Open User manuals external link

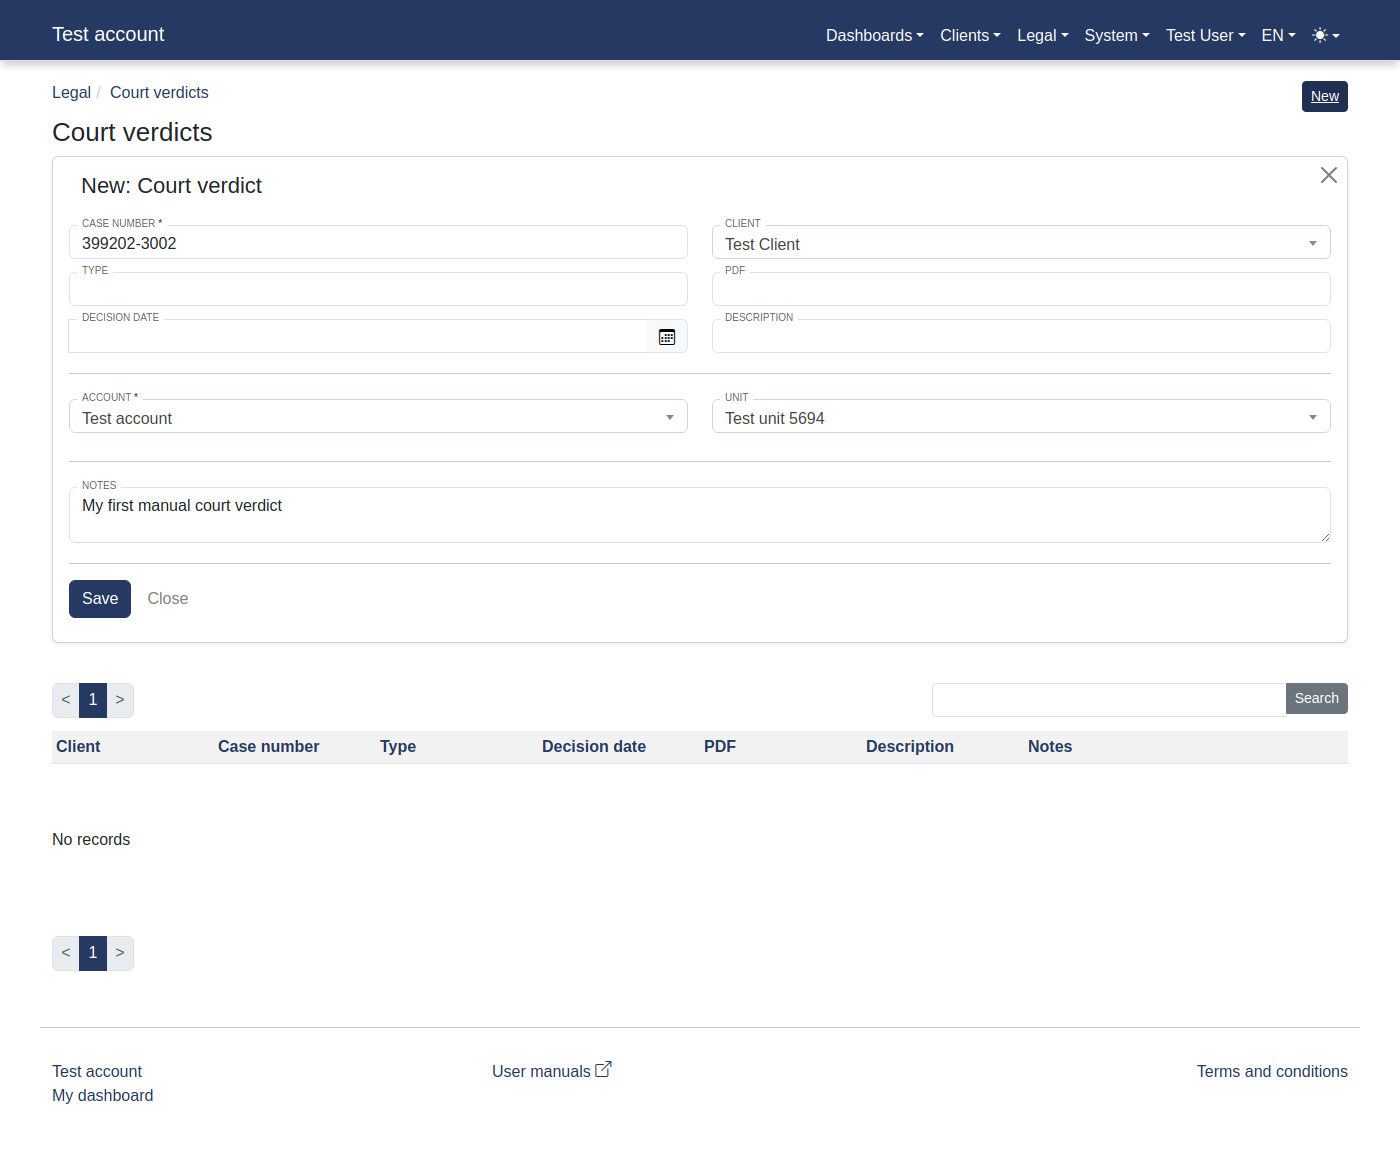click(550, 1071)
